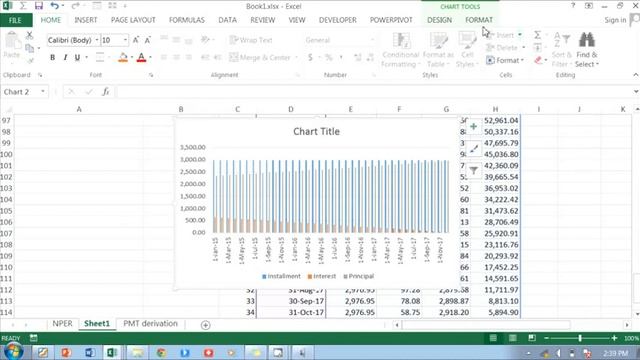
Task: Open the font name dropdown Calibri (Body)
Action: [x=97, y=40]
